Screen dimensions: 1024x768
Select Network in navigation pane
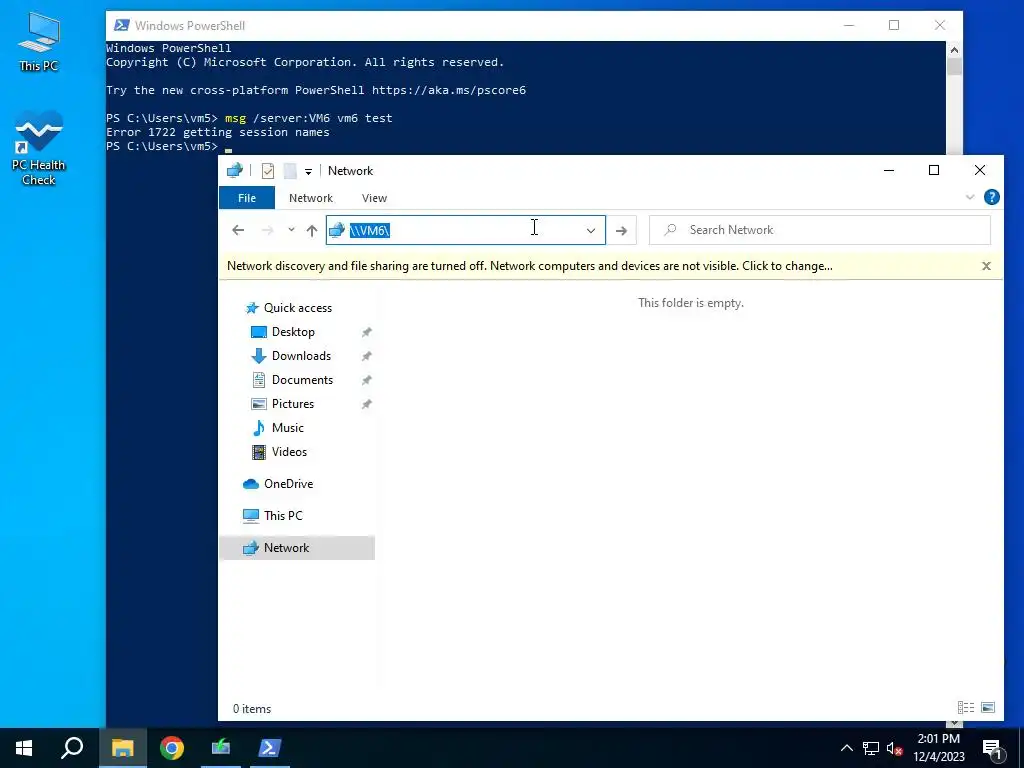point(297,548)
